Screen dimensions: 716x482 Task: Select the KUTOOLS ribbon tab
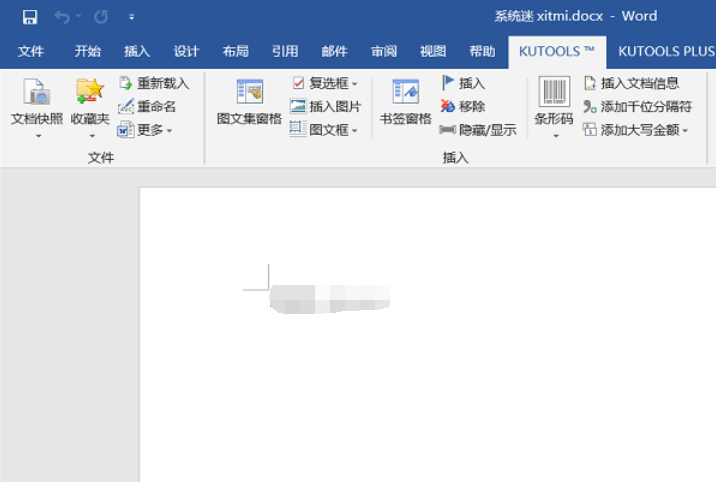tap(557, 52)
